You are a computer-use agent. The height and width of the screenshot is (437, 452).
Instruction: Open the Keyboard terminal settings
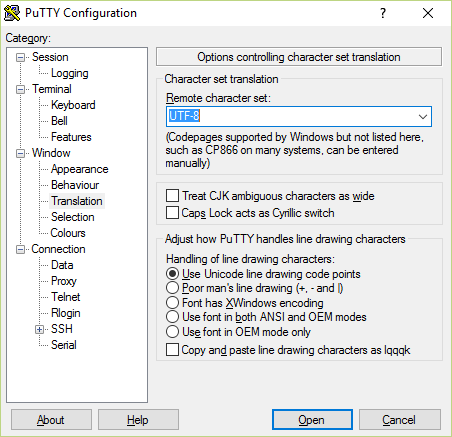73,105
